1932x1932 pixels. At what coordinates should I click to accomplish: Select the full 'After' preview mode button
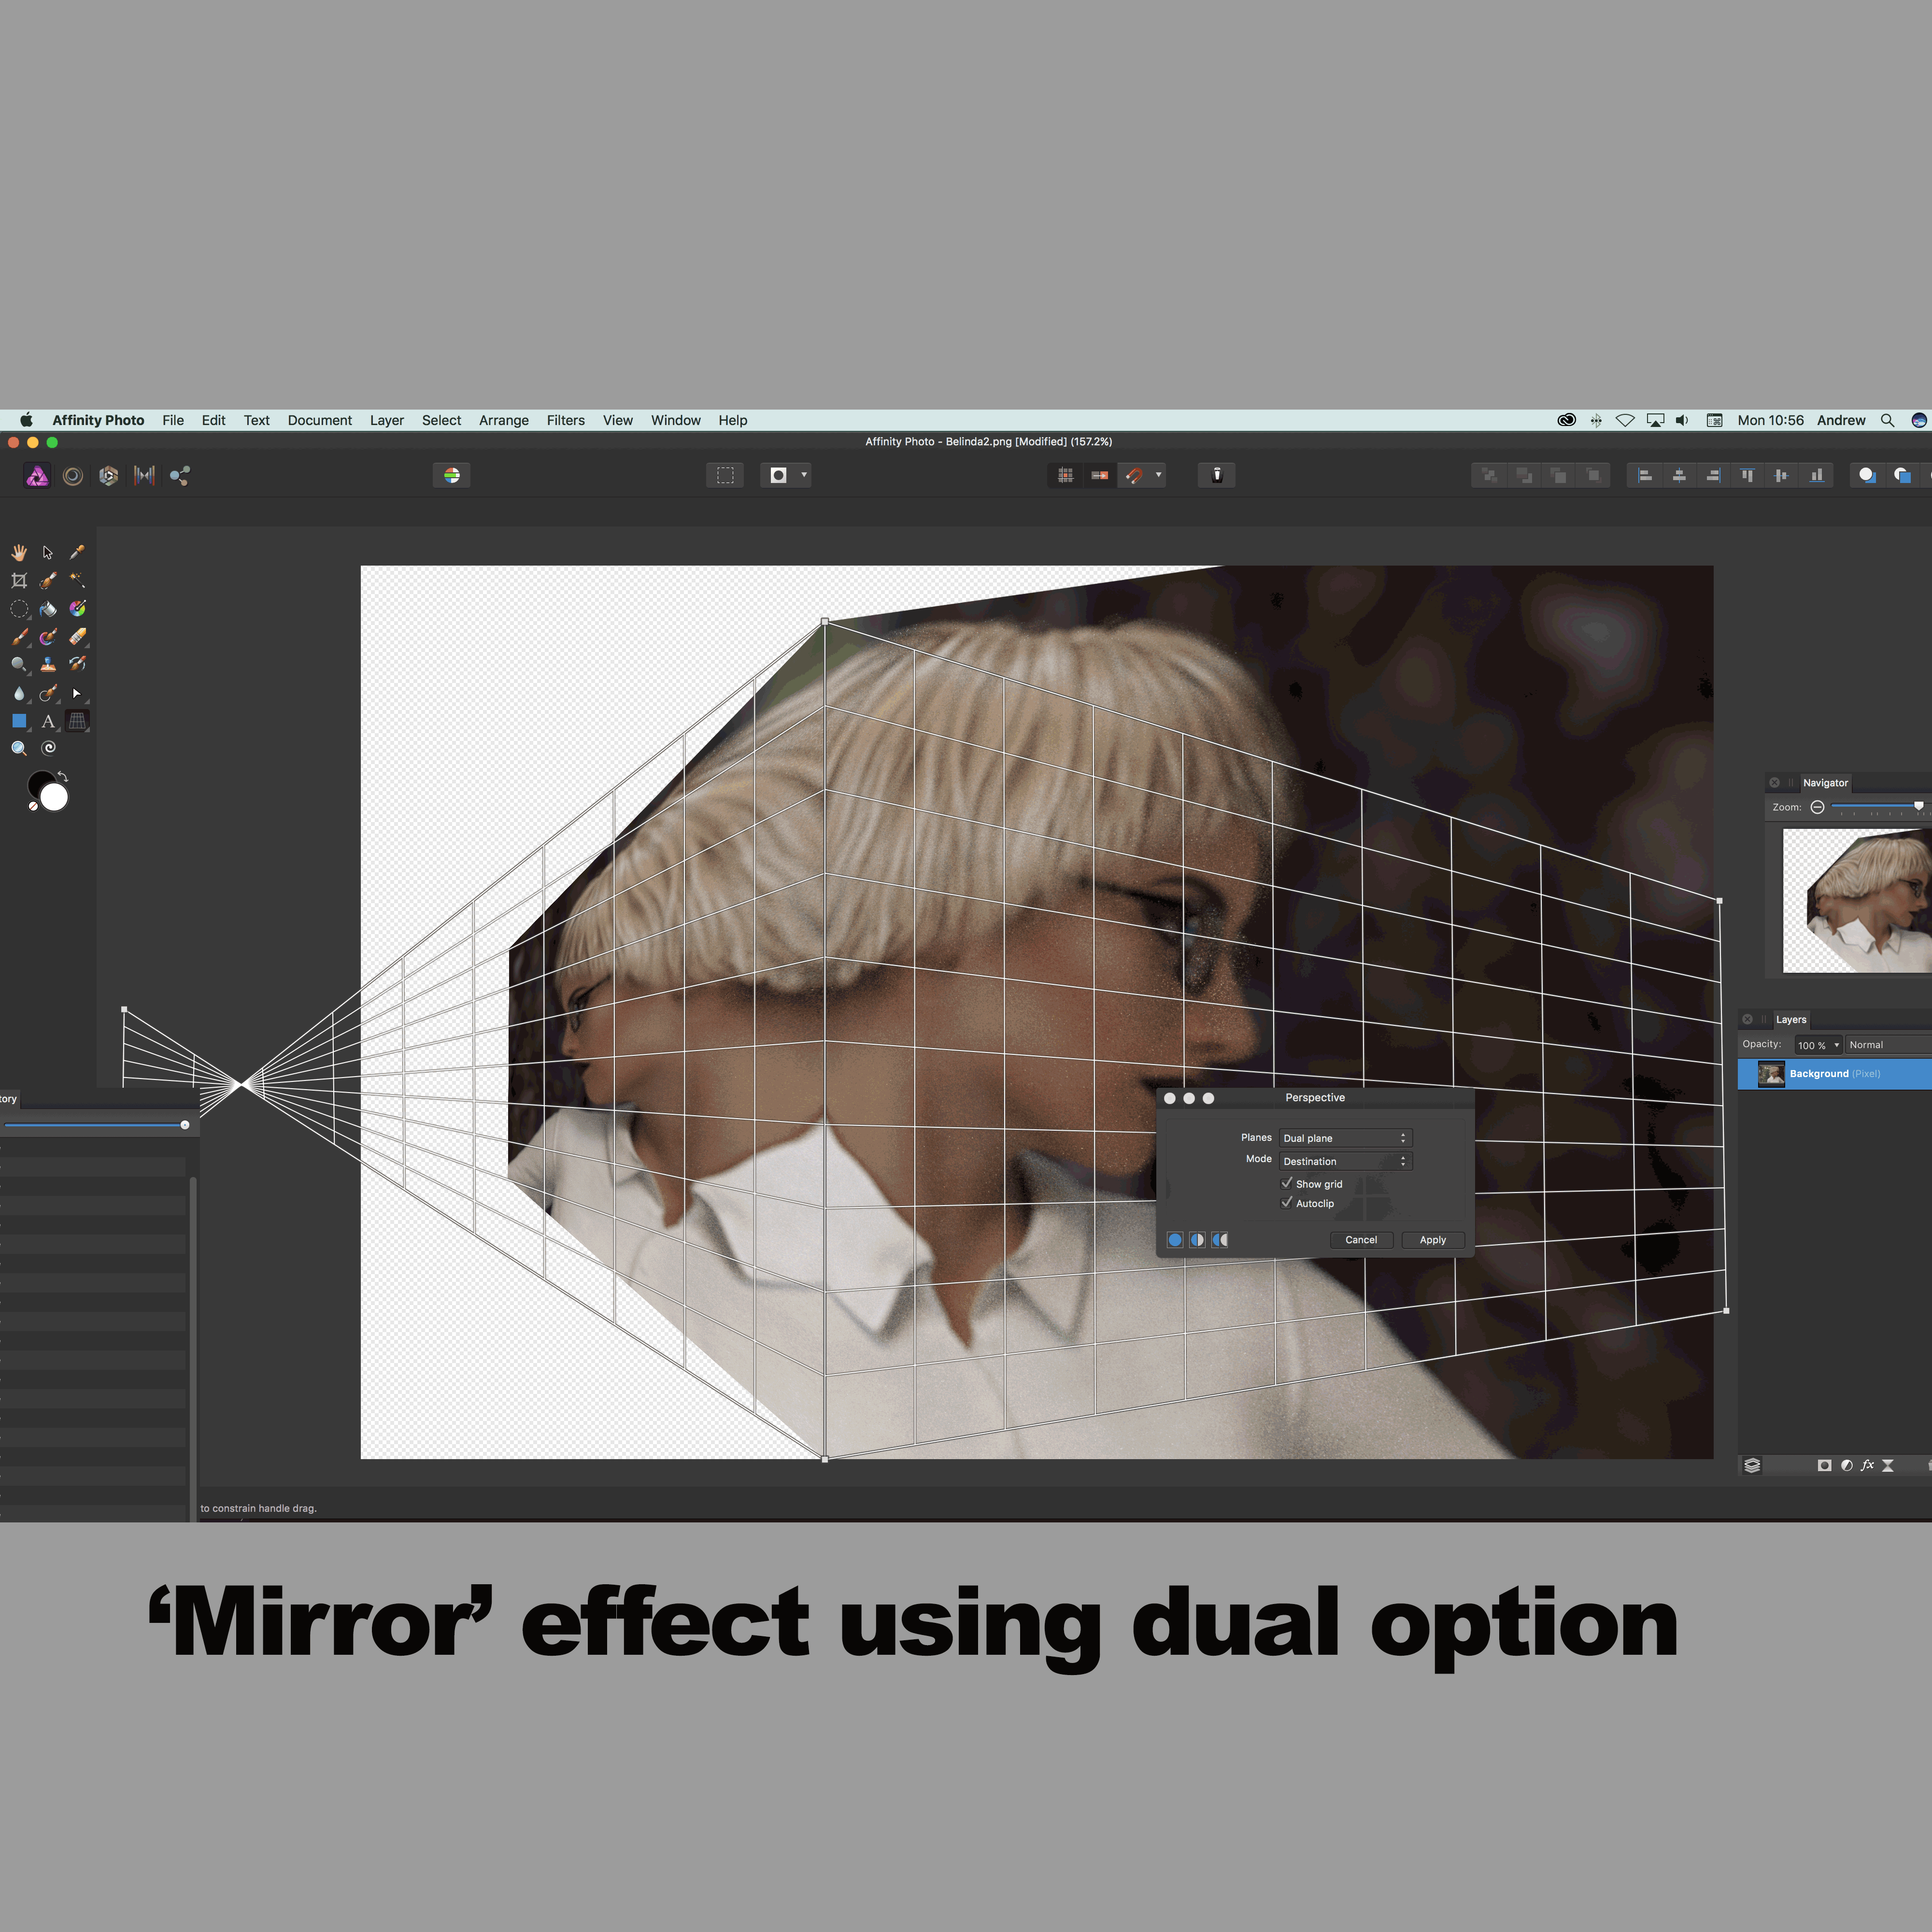1175,1239
